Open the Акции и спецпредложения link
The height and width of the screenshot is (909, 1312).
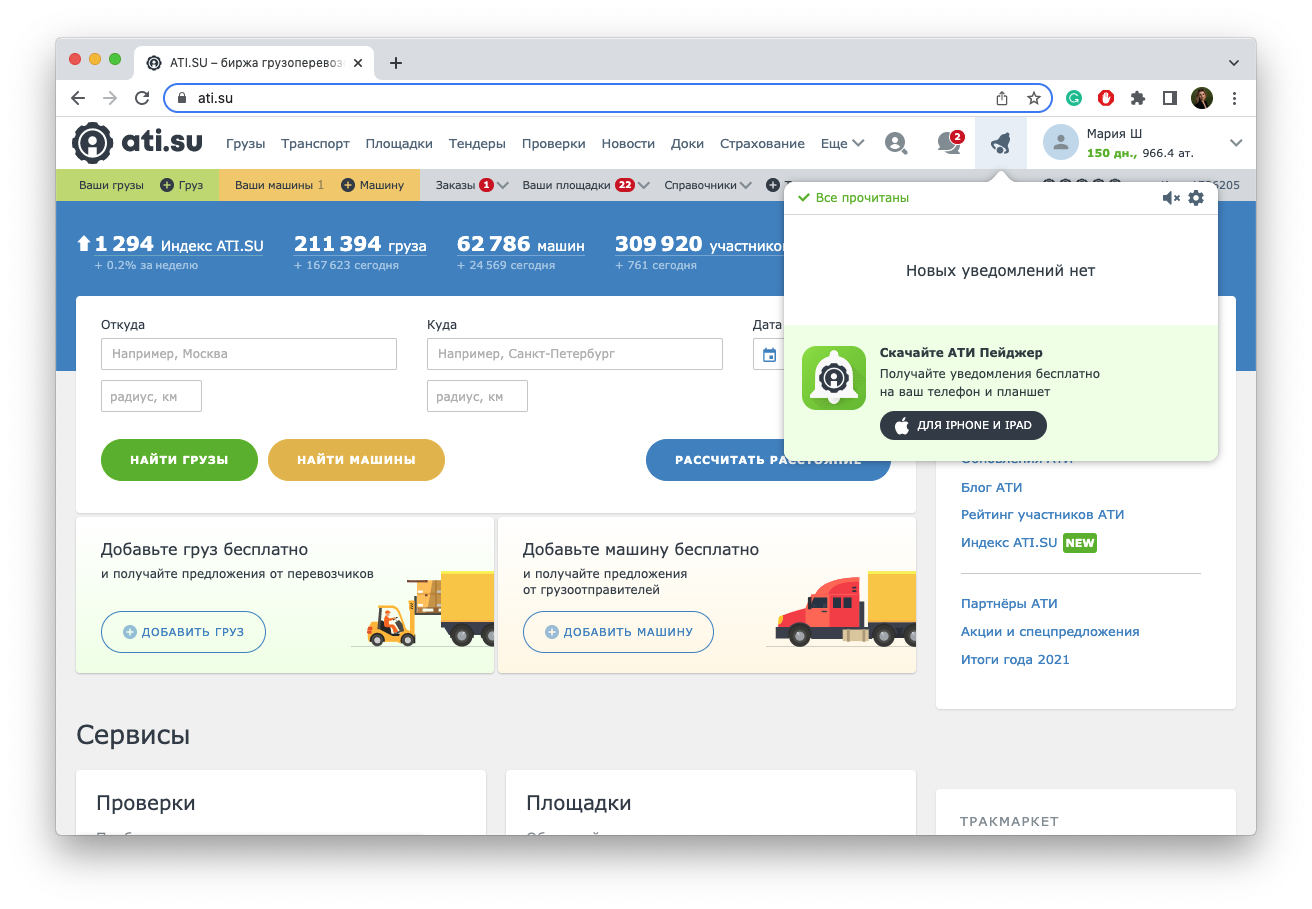(x=1050, y=632)
